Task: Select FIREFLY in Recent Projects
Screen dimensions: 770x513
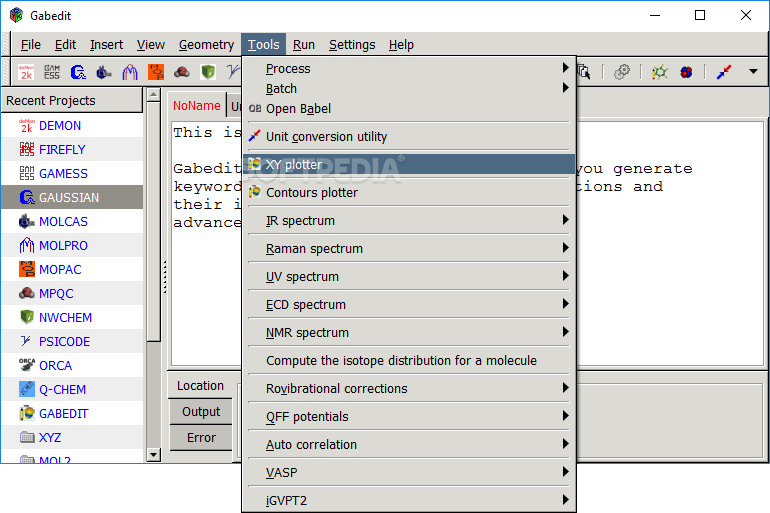Action: click(72, 150)
